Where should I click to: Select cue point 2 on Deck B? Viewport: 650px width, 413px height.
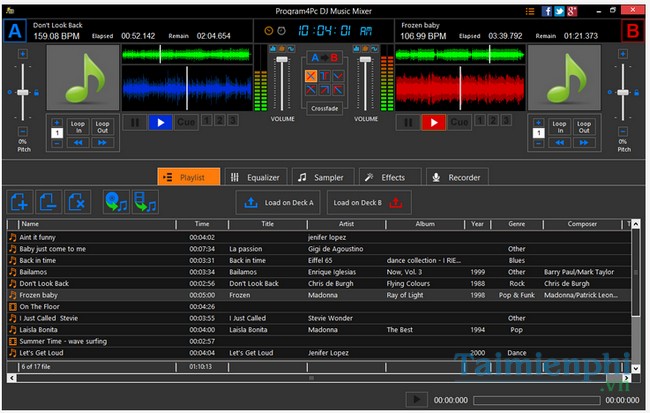pyautogui.click(x=493, y=120)
